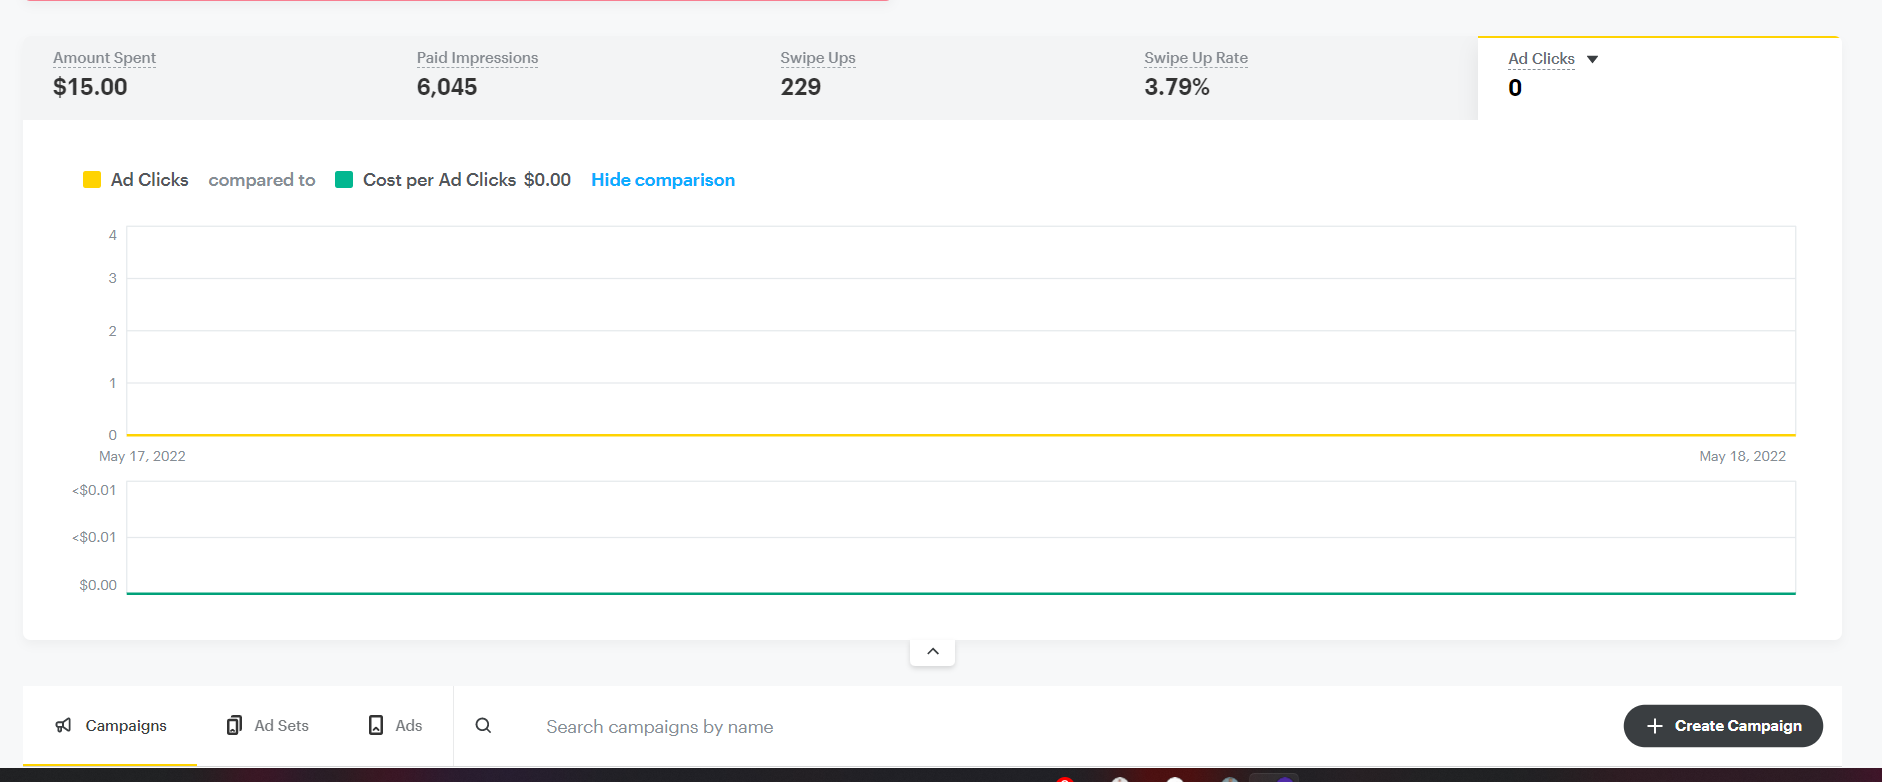
Task: Click the green Cost per Ad Clicks swatch
Action: [344, 180]
